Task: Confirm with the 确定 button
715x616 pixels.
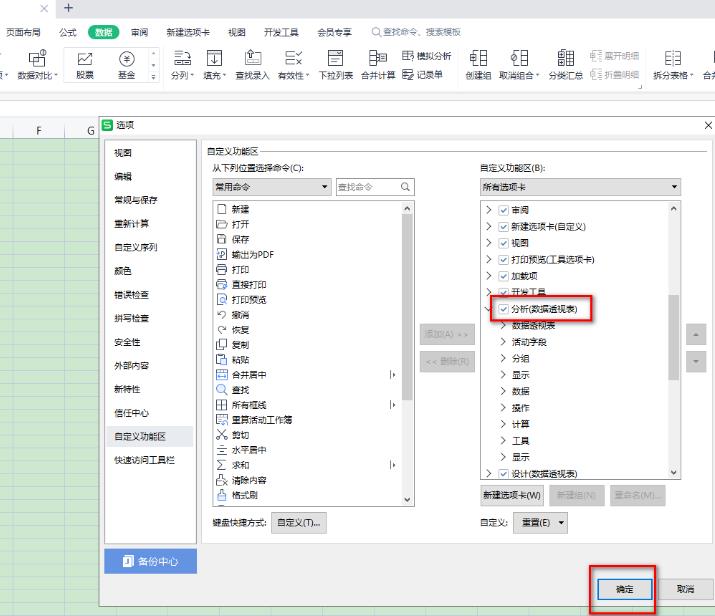Action: pos(625,589)
